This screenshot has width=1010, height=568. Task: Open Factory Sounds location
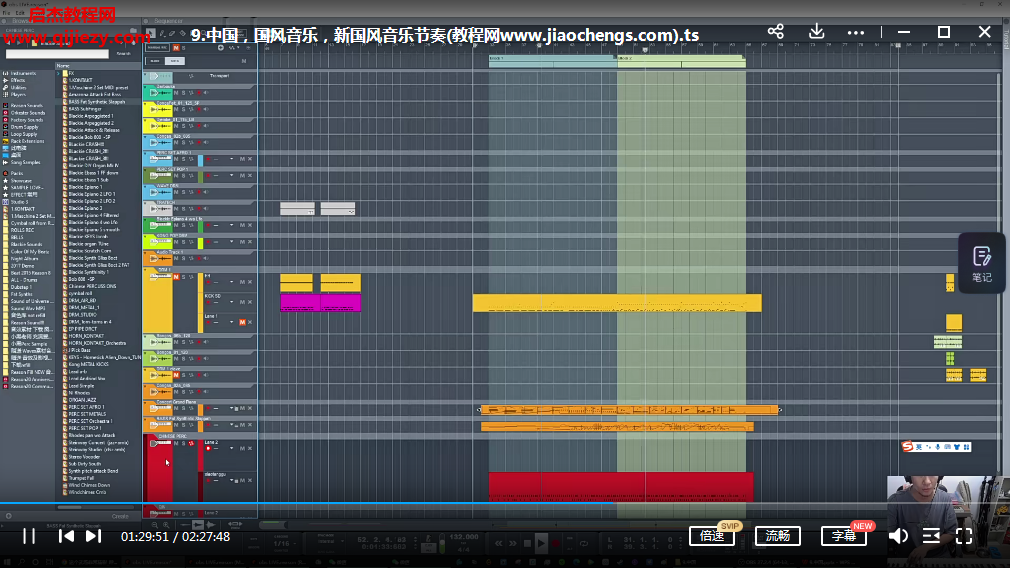point(26,120)
